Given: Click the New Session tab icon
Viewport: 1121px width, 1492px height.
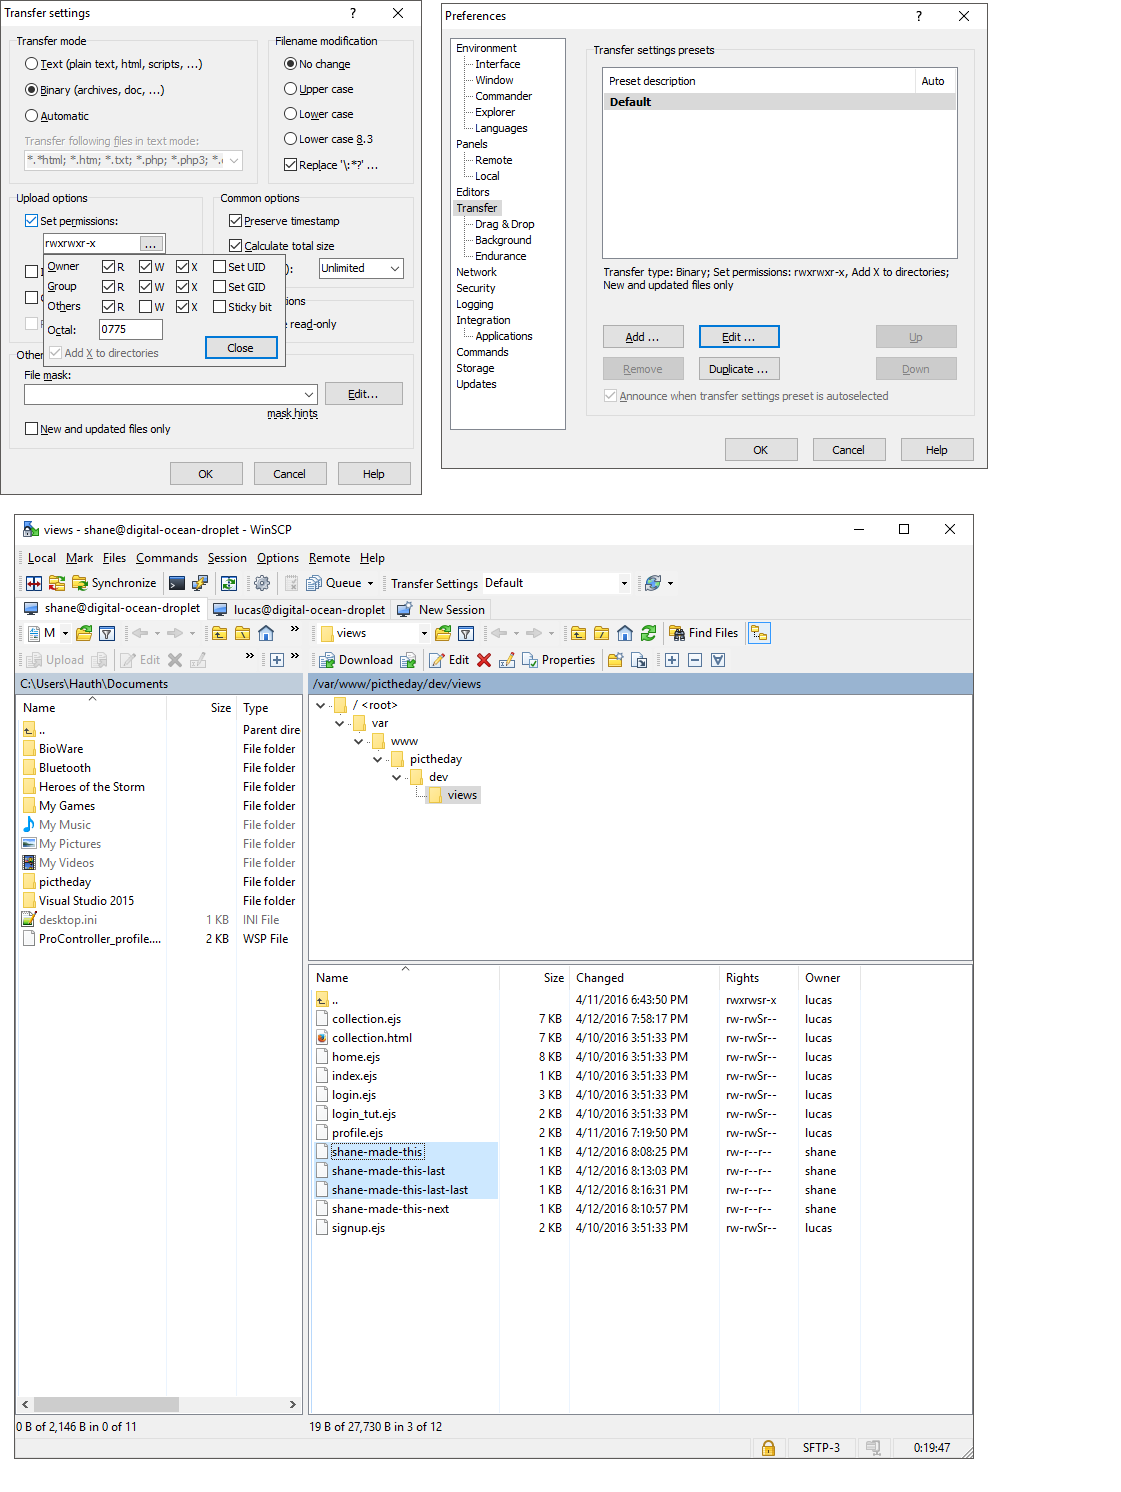Looking at the screenshot, I should [x=403, y=609].
